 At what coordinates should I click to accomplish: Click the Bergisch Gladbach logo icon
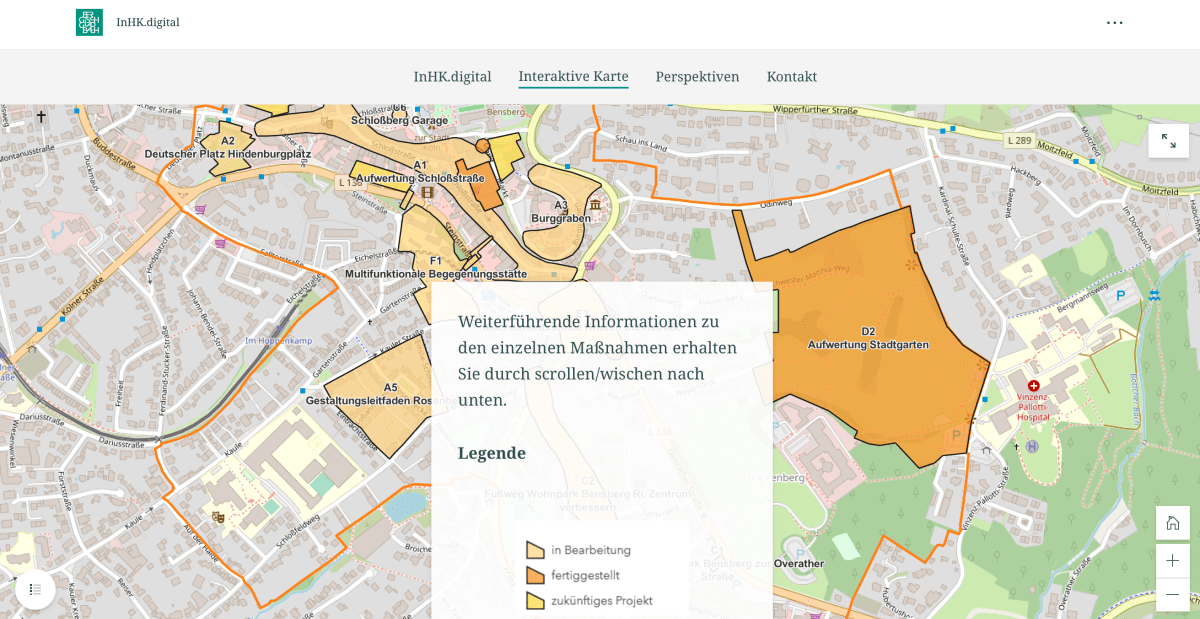tap(89, 22)
